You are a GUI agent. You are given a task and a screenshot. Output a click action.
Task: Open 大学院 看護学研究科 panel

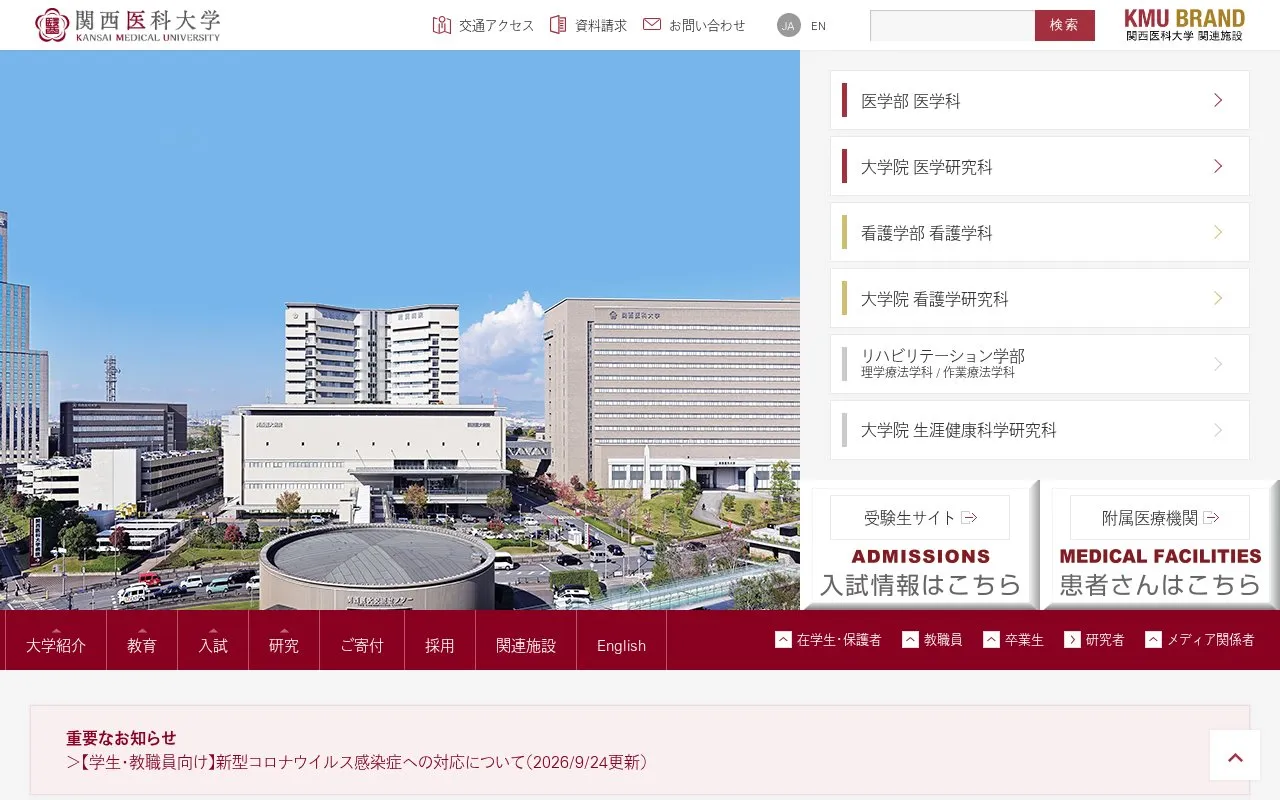click(1040, 298)
